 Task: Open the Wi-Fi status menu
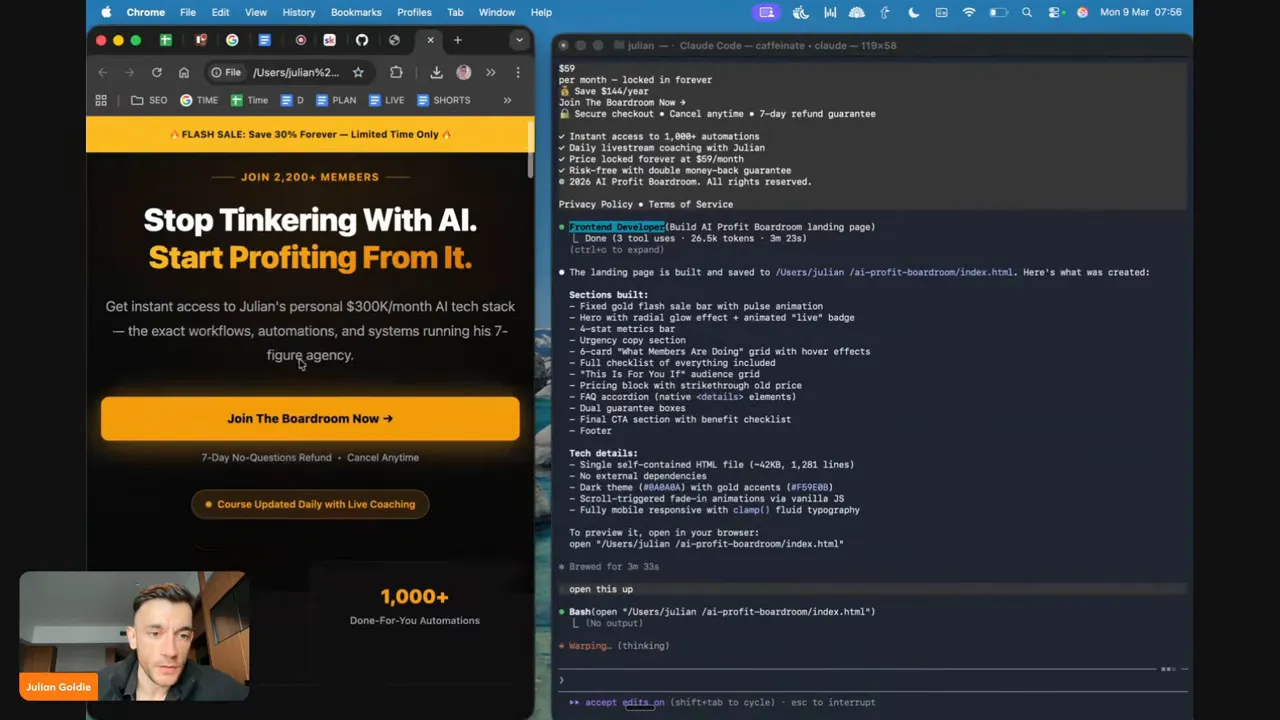969,12
